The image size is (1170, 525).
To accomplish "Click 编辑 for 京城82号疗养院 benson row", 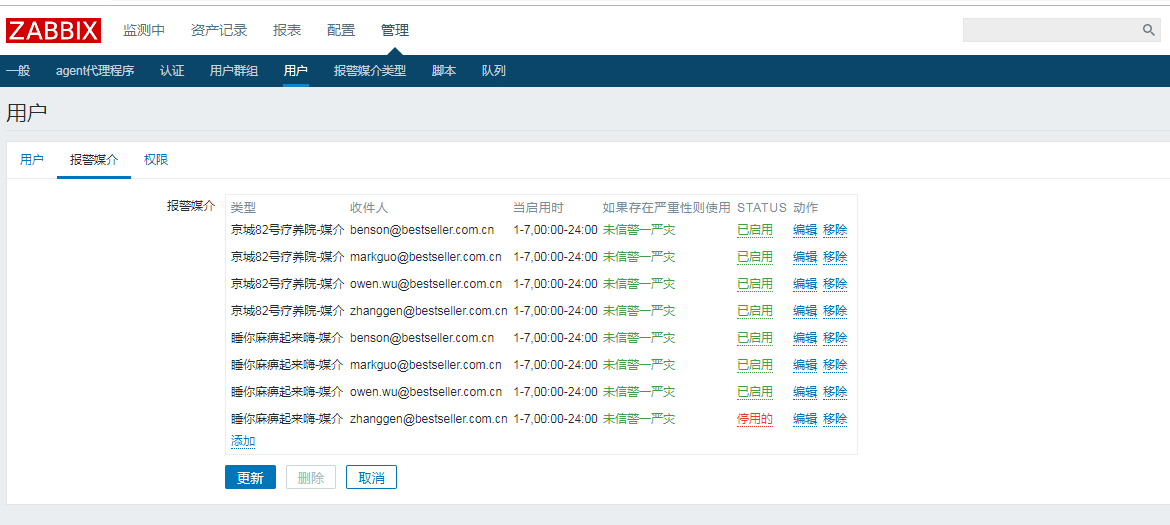I will tap(805, 230).
